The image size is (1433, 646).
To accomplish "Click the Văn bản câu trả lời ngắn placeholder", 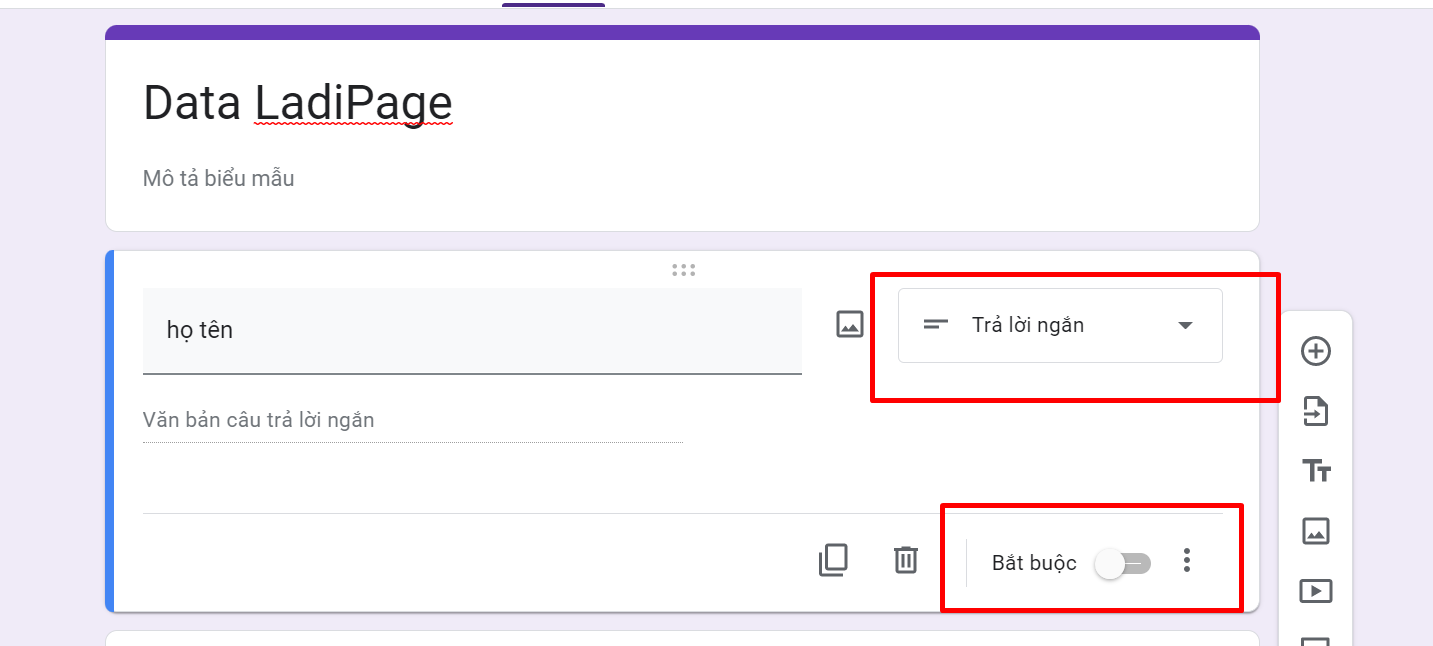I will tap(259, 420).
